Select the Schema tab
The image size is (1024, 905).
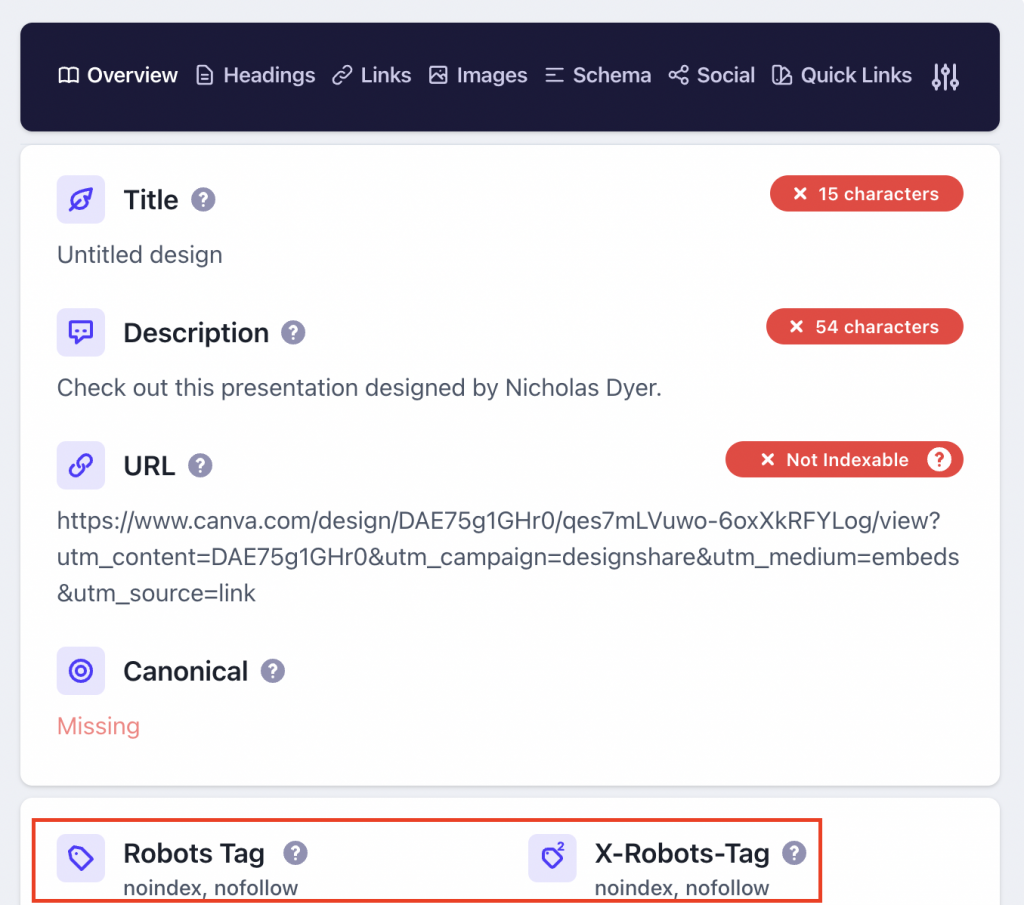(x=598, y=76)
